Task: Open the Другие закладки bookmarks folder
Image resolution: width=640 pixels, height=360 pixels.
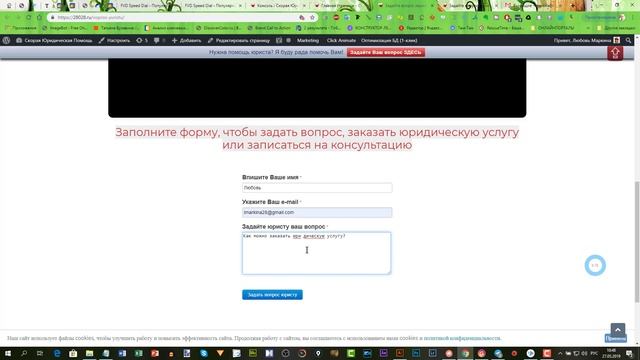Action: (616, 28)
